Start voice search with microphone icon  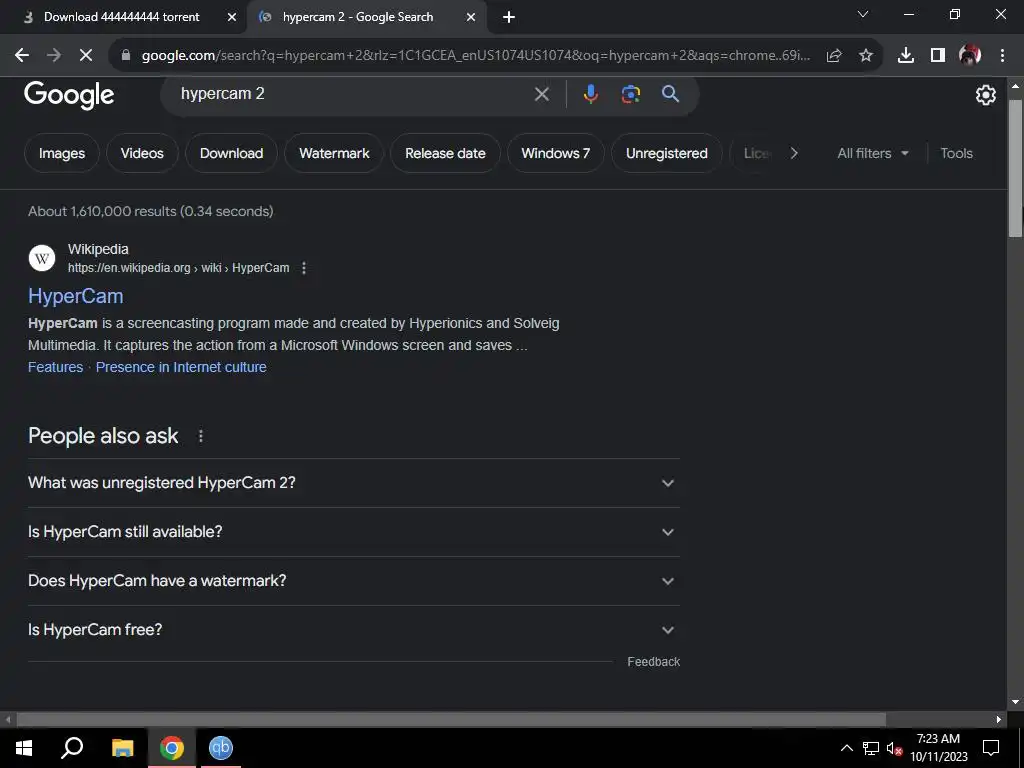[590, 94]
